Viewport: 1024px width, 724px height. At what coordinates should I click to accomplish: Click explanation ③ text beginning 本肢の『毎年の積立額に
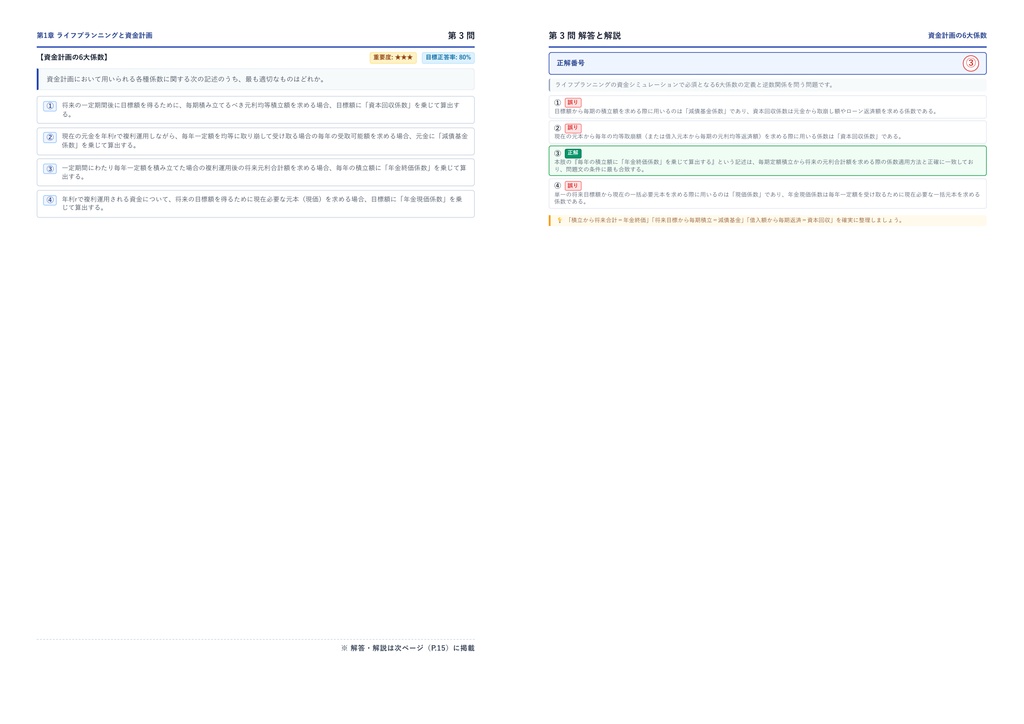pyautogui.click(x=764, y=165)
